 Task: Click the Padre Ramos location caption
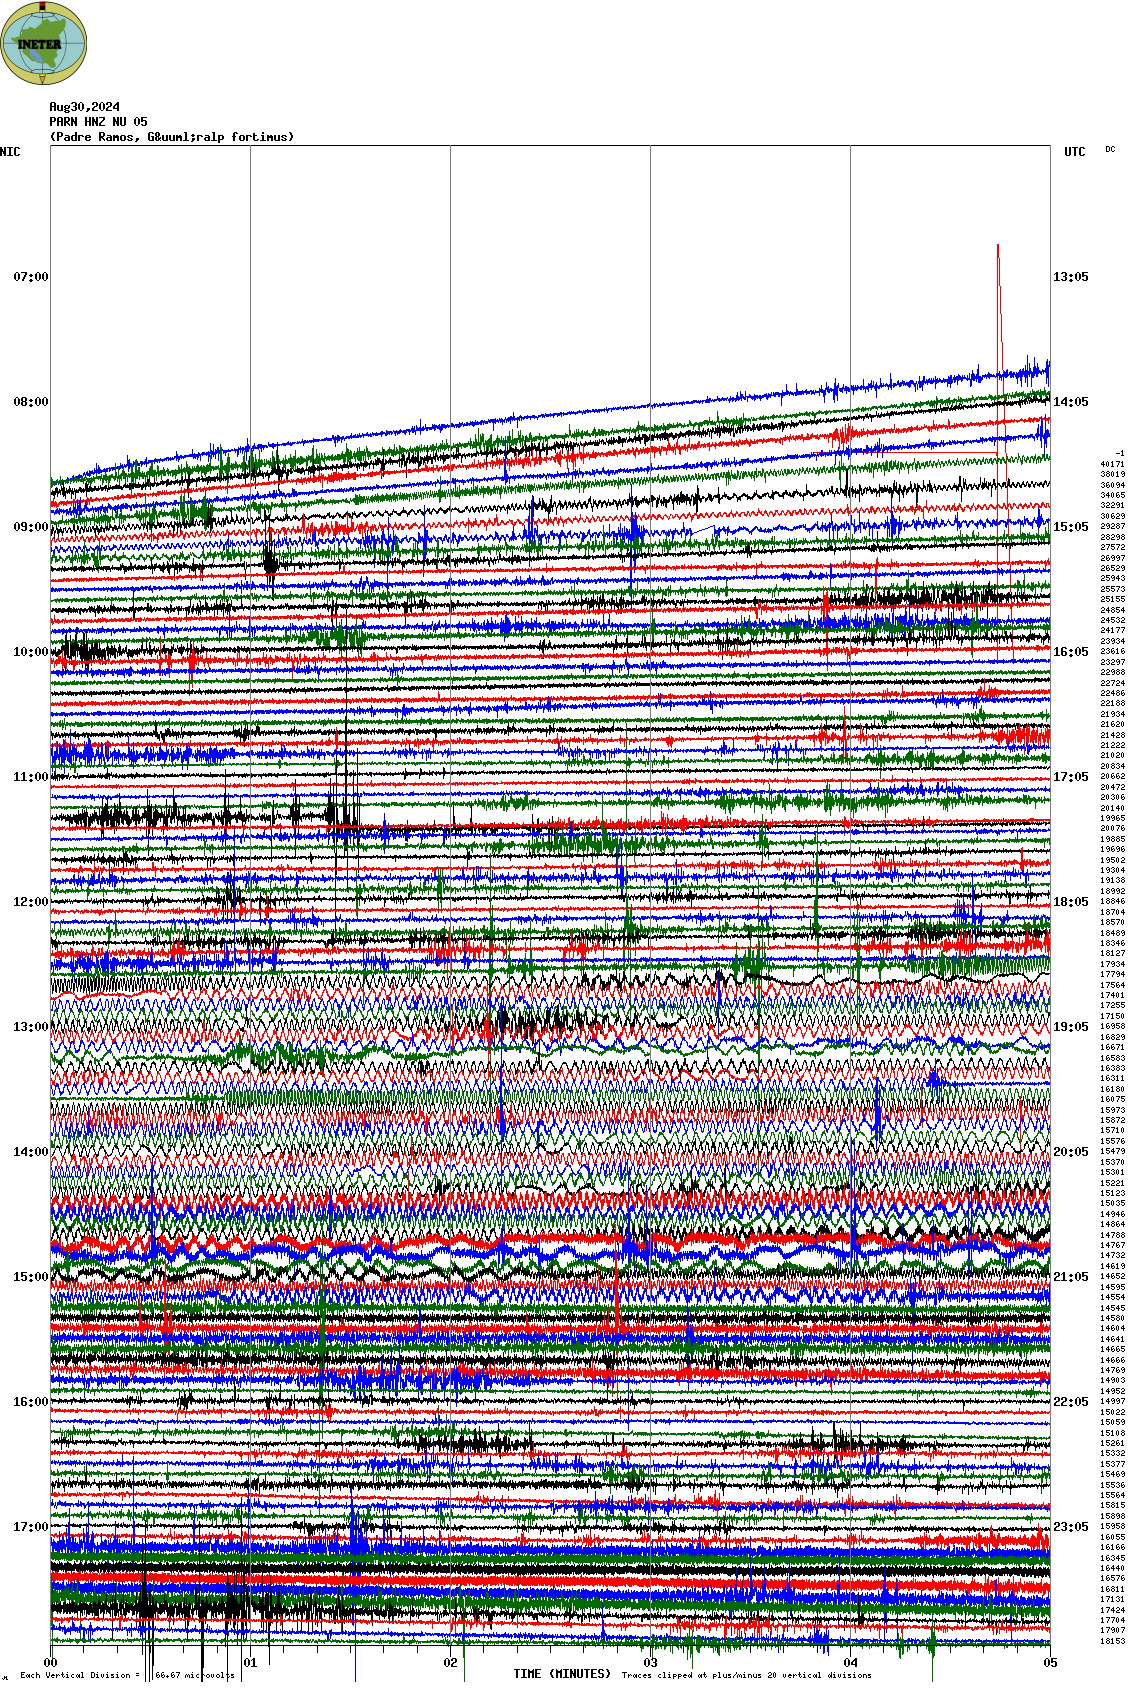[x=172, y=137]
